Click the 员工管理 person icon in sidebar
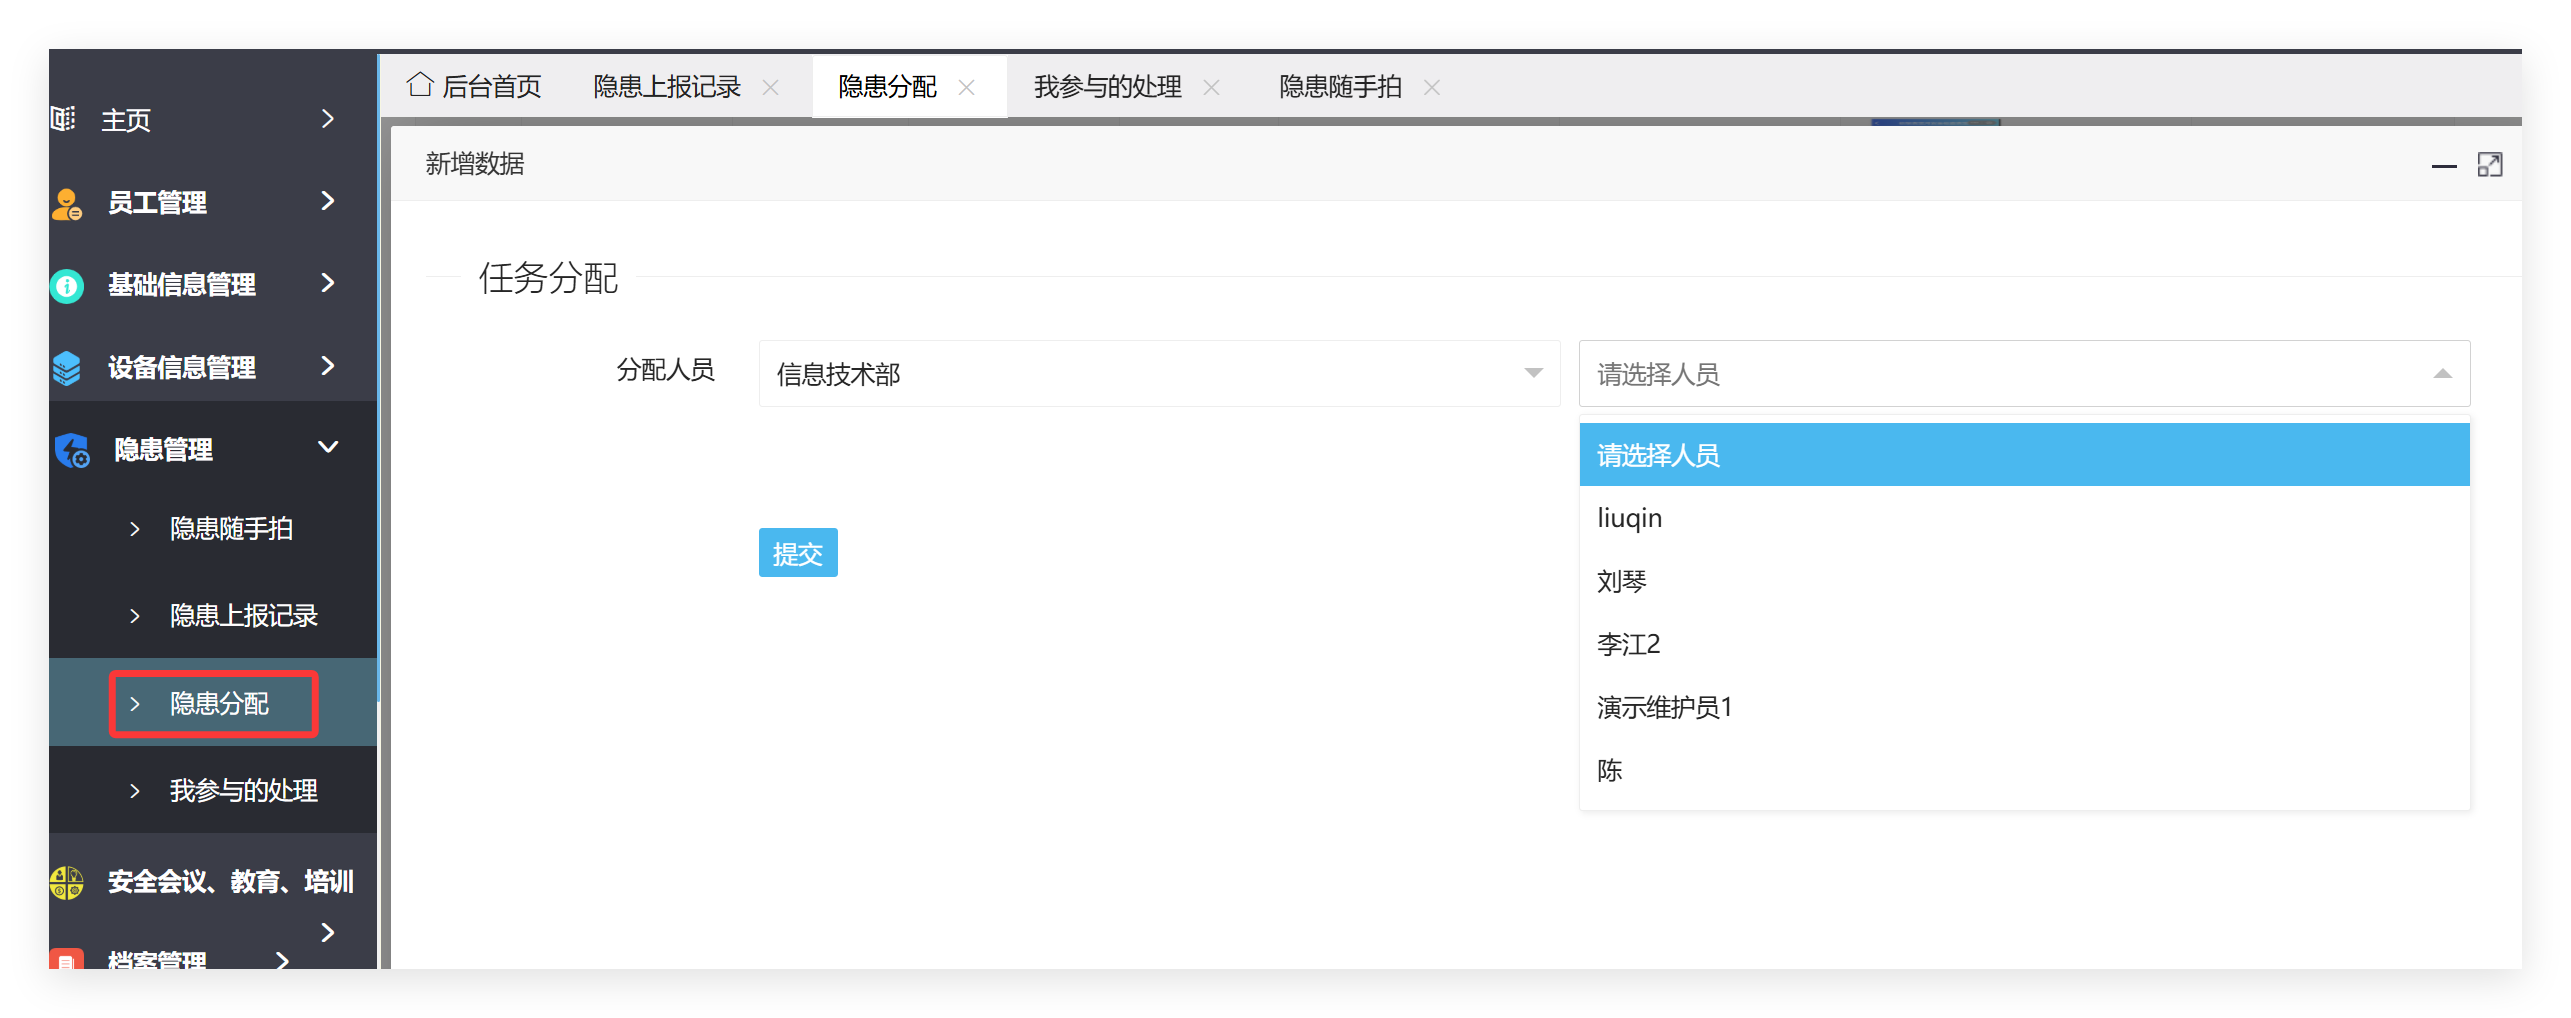 coord(64,203)
